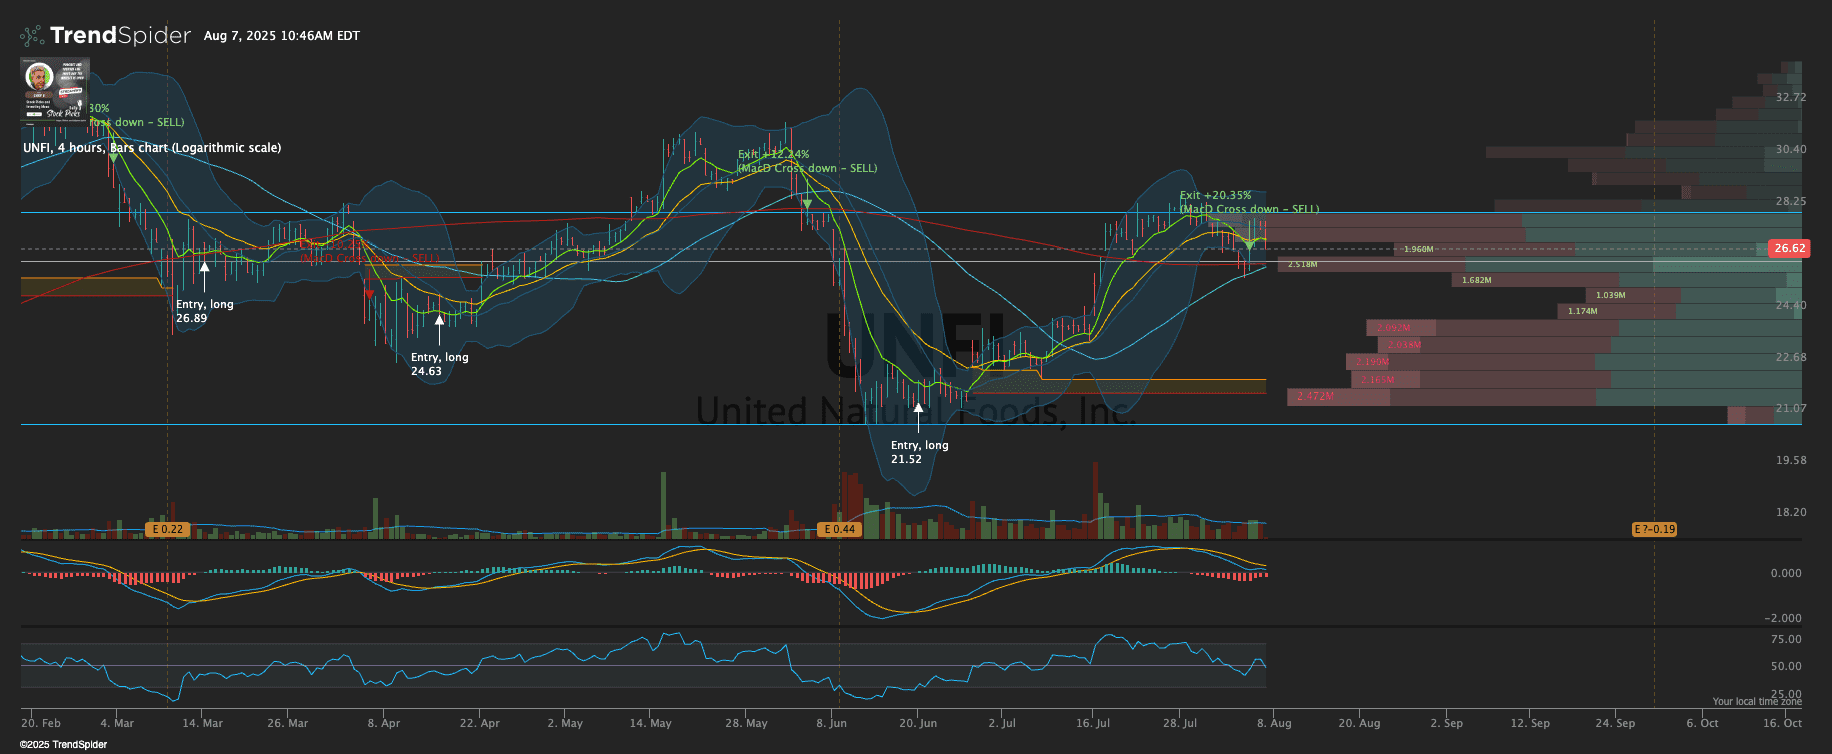Image resolution: width=1832 pixels, height=754 pixels.
Task: Click the 2.472M volume profile label
Action: [1315, 396]
